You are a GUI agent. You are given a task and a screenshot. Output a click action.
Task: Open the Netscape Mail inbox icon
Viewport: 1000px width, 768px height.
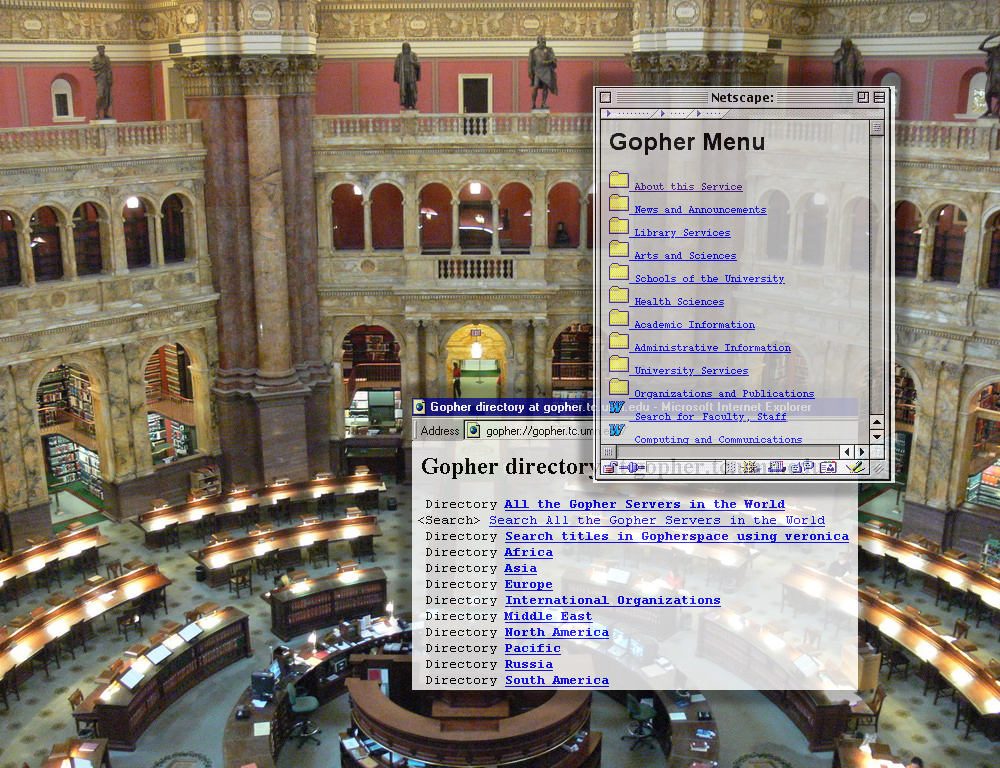point(776,468)
